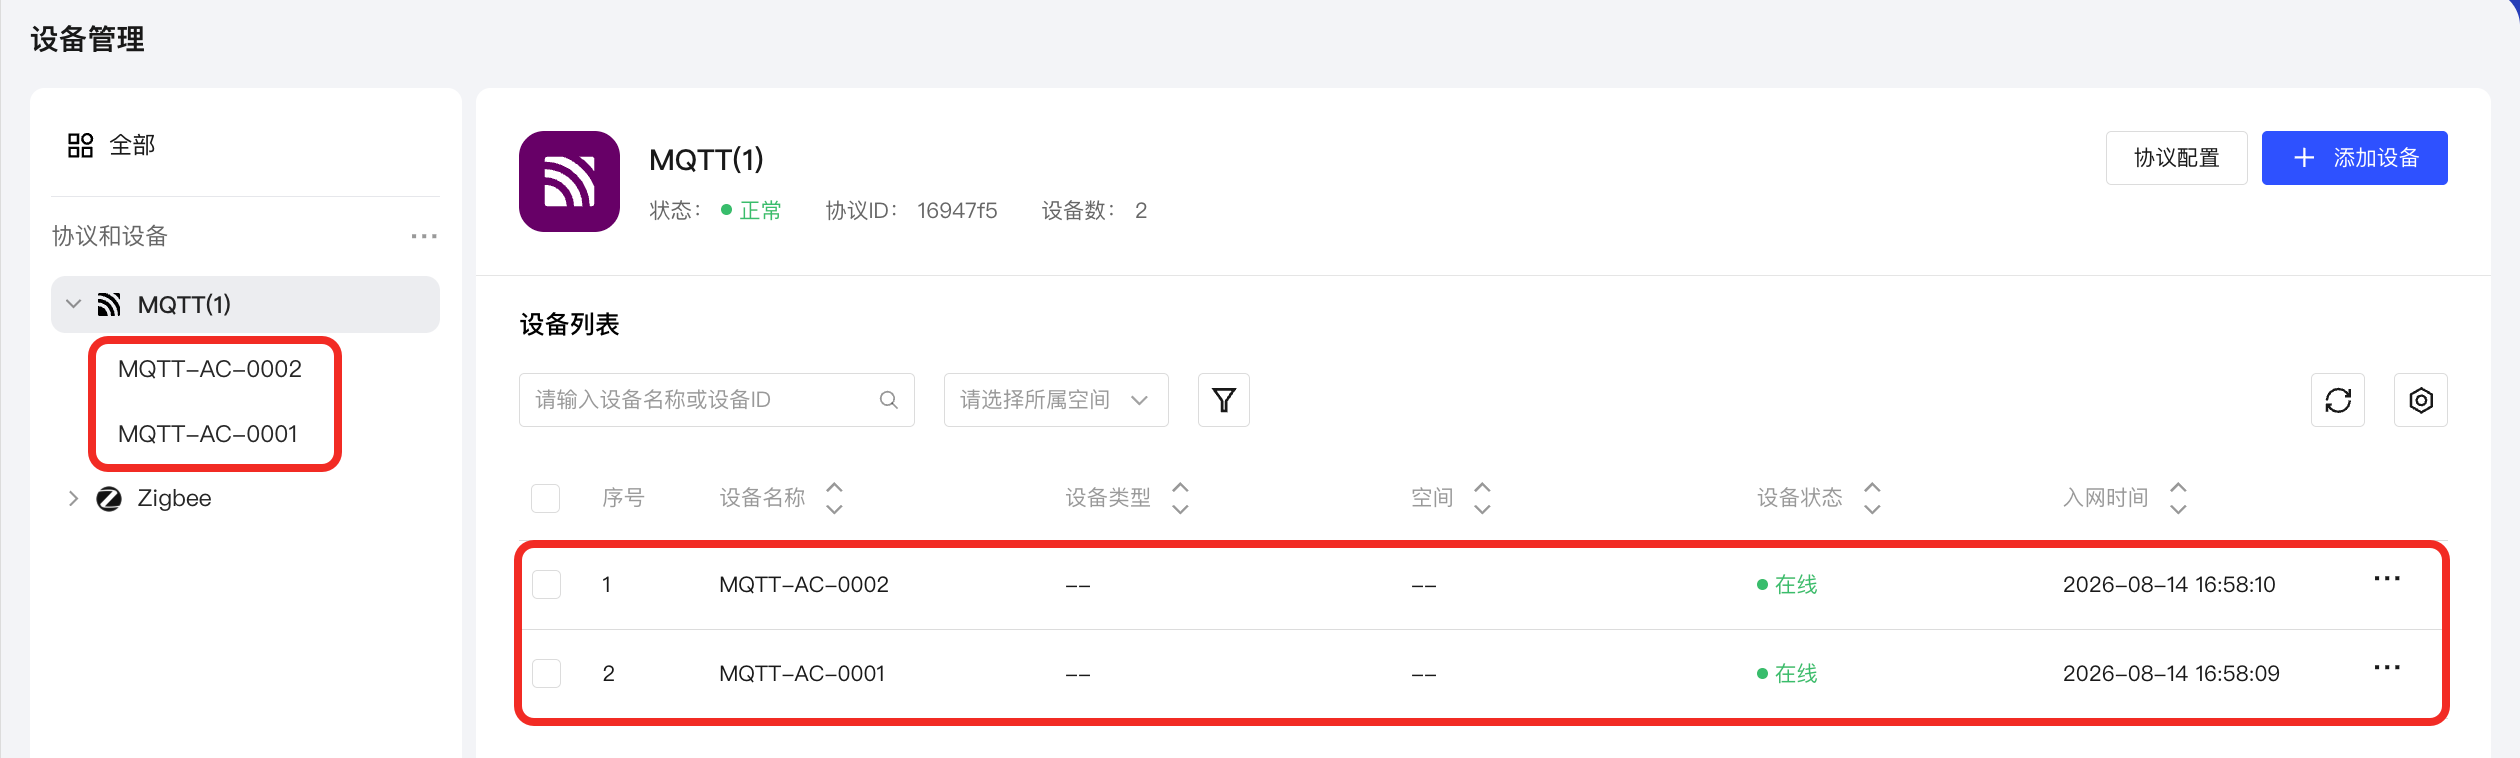The width and height of the screenshot is (2520, 758).
Task: Open row actions for MQTT-AC-0001
Action: click(x=2387, y=668)
